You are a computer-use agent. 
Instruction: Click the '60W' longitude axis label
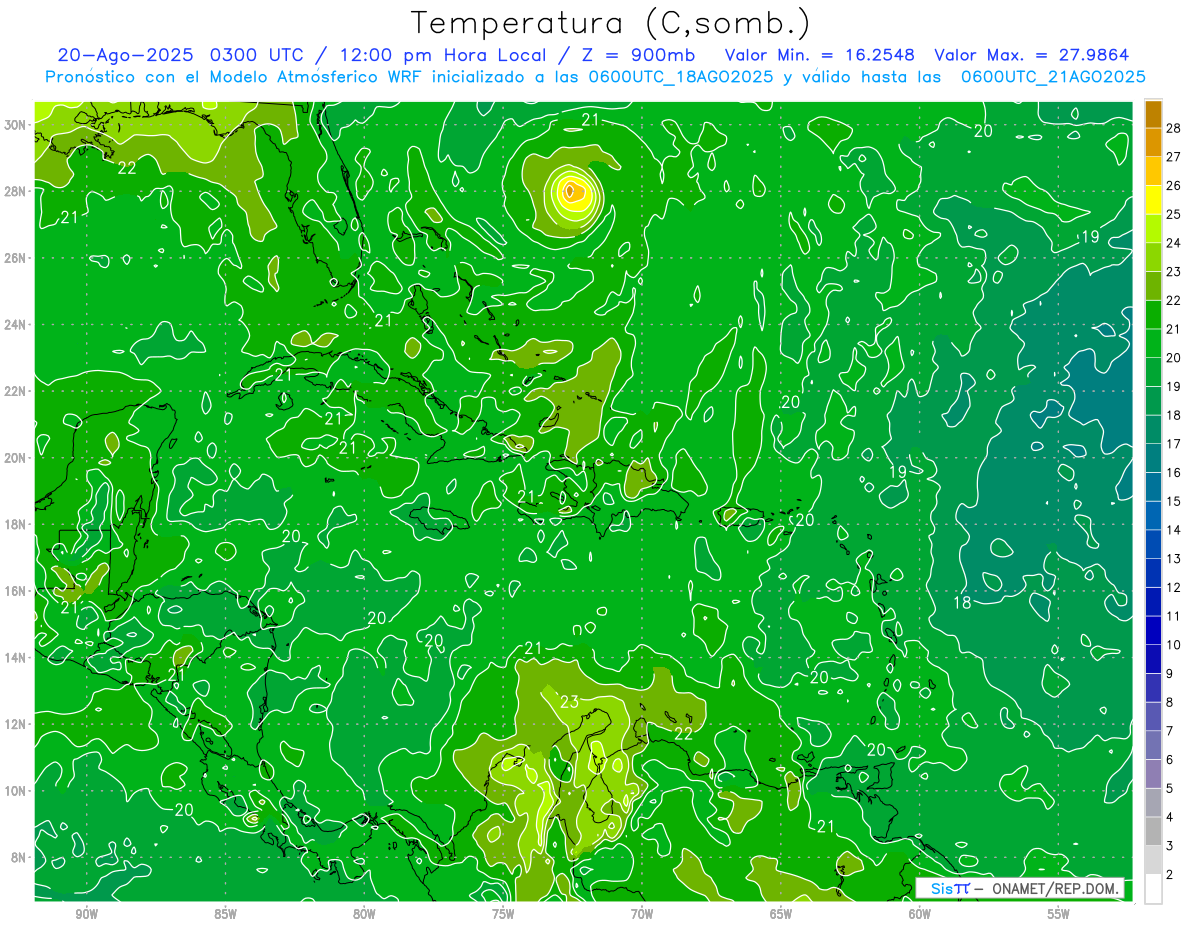pyautogui.click(x=920, y=914)
